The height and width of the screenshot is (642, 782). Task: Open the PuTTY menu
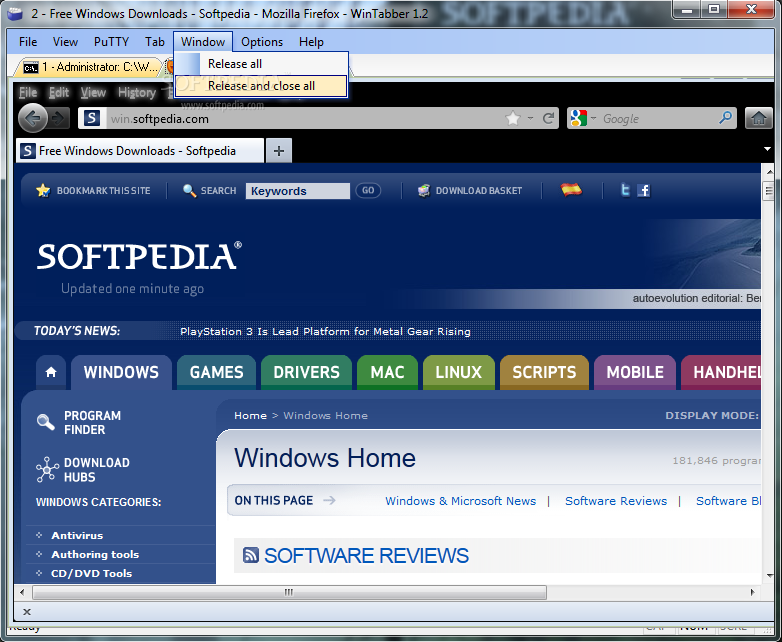click(x=111, y=42)
